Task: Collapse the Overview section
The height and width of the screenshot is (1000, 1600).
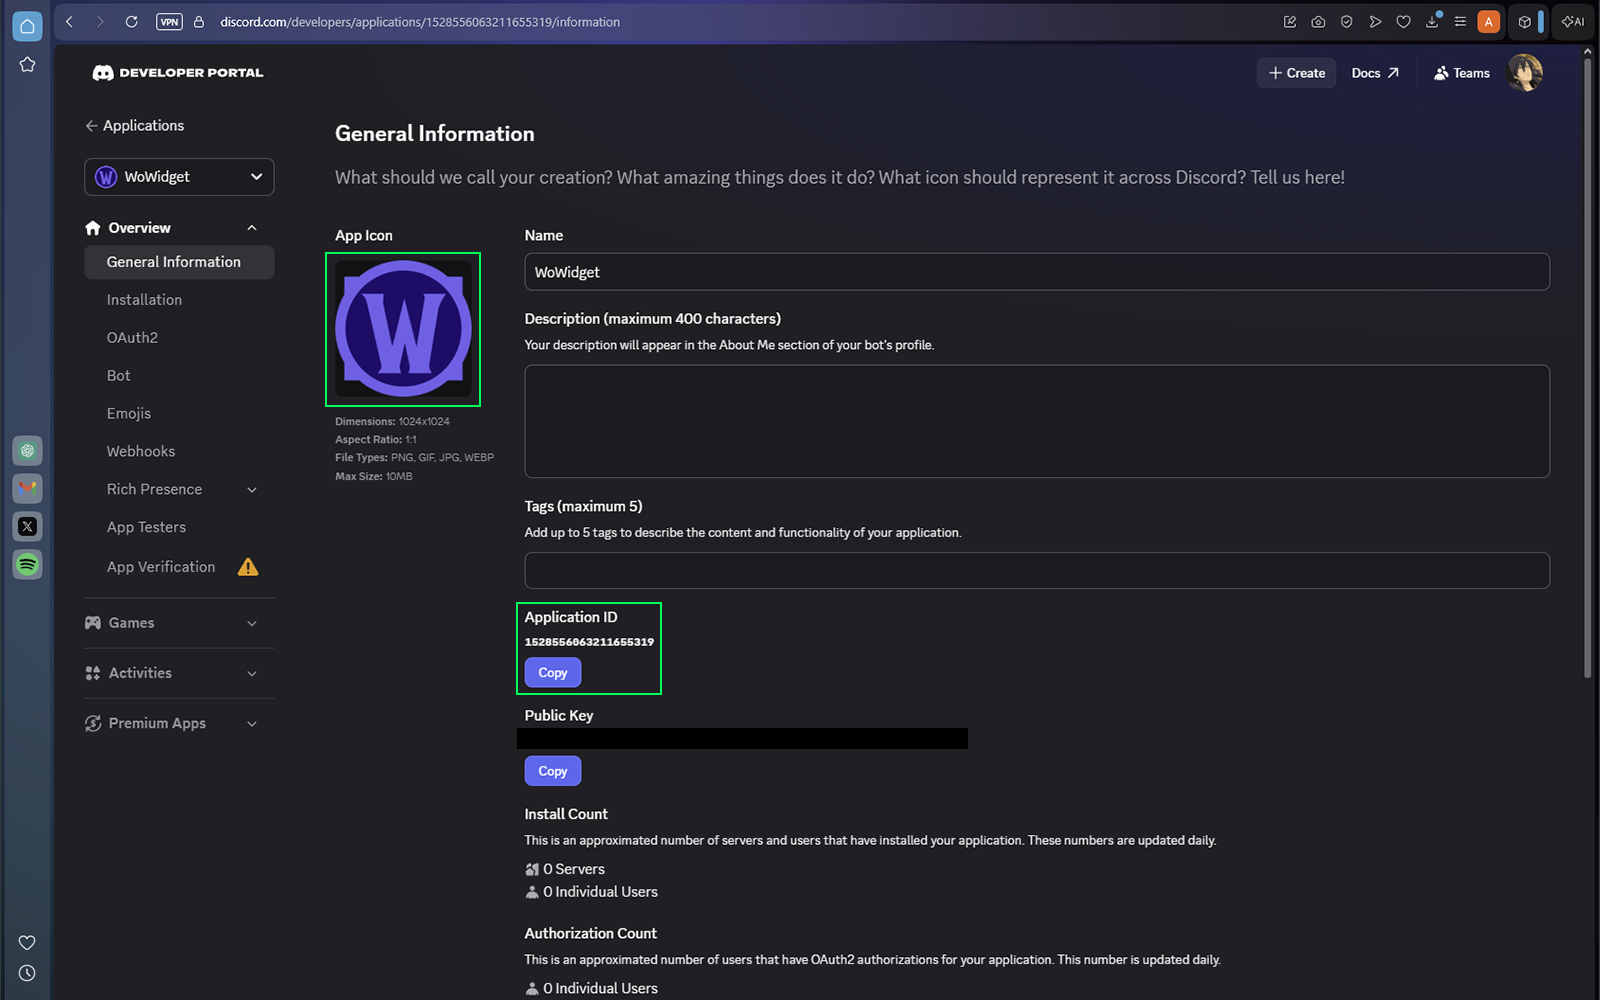Action: coord(252,228)
